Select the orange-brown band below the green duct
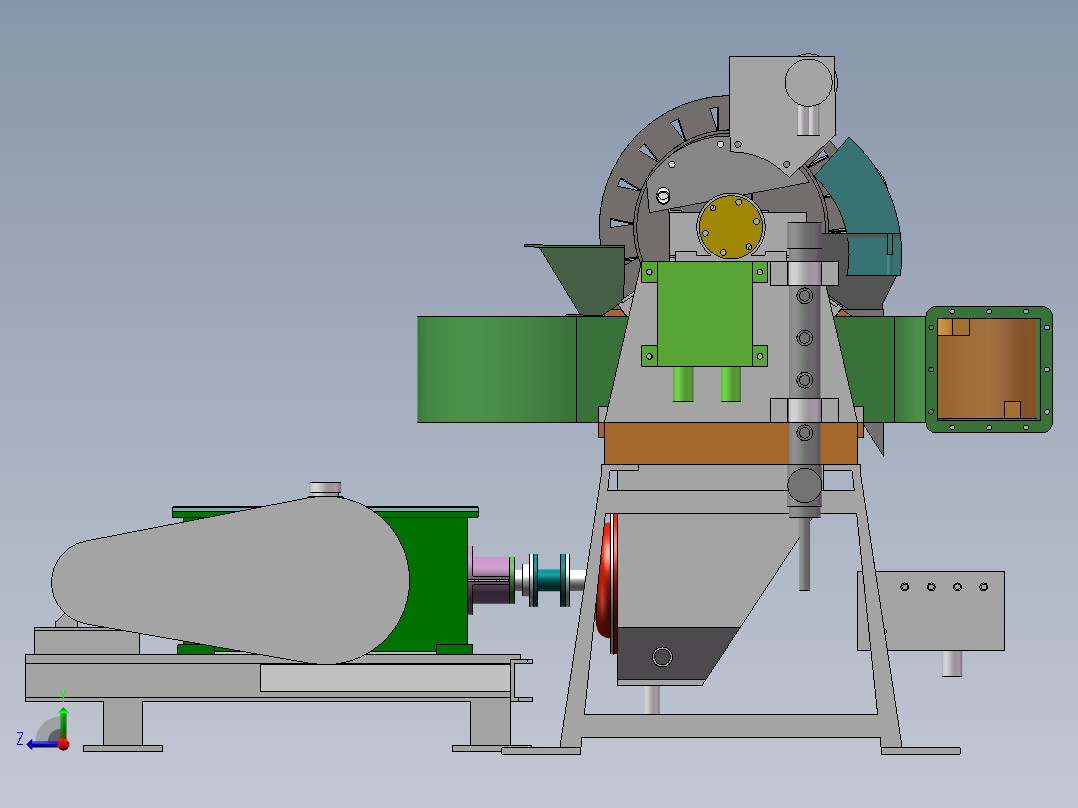The height and width of the screenshot is (808, 1078). [x=730, y=443]
